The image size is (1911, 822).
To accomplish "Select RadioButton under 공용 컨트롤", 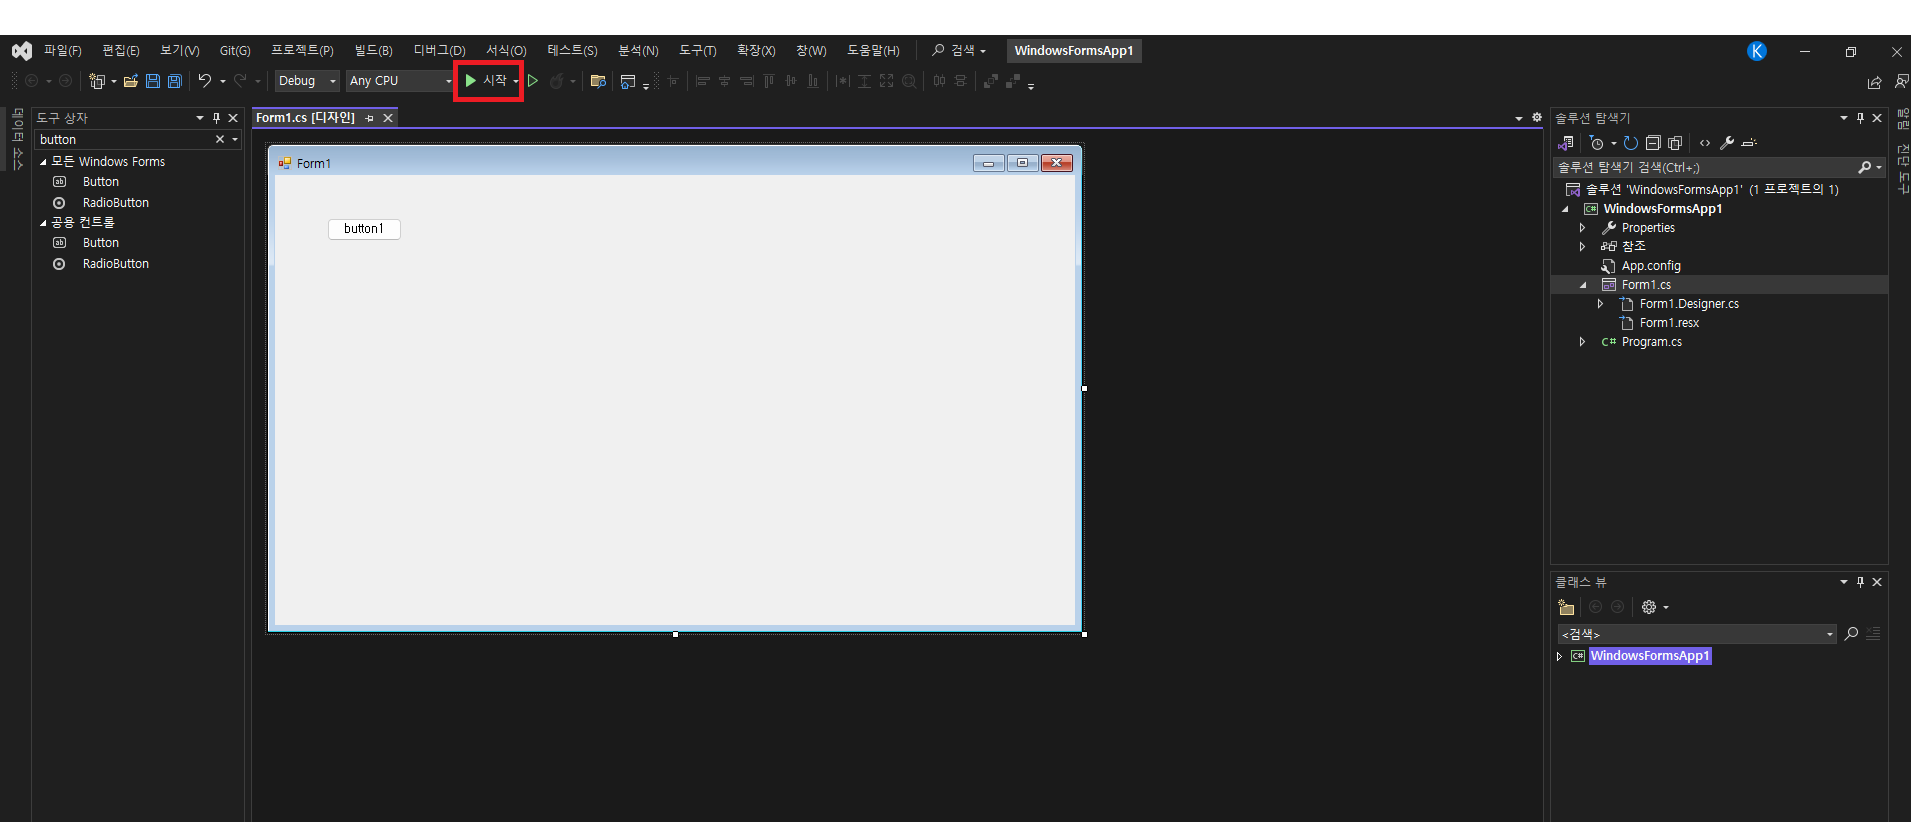I will [x=116, y=264].
